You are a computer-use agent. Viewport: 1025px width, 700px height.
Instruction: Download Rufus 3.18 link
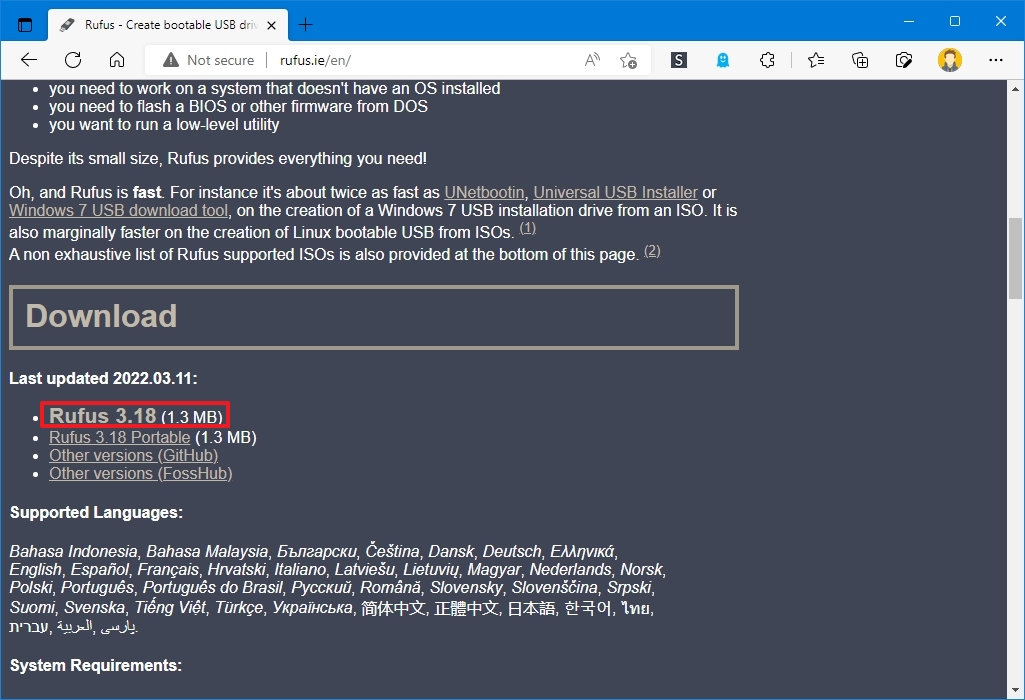tap(103, 416)
